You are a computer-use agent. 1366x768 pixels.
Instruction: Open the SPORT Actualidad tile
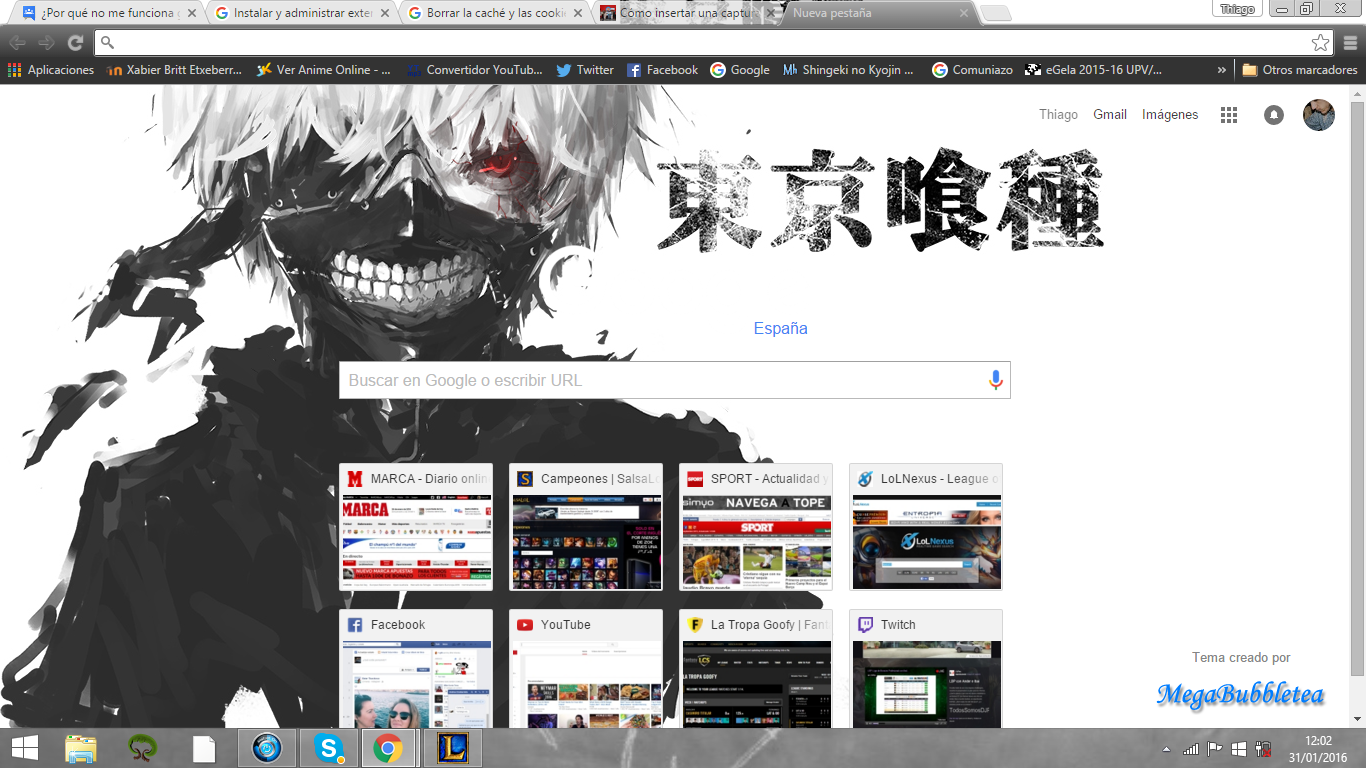click(756, 527)
